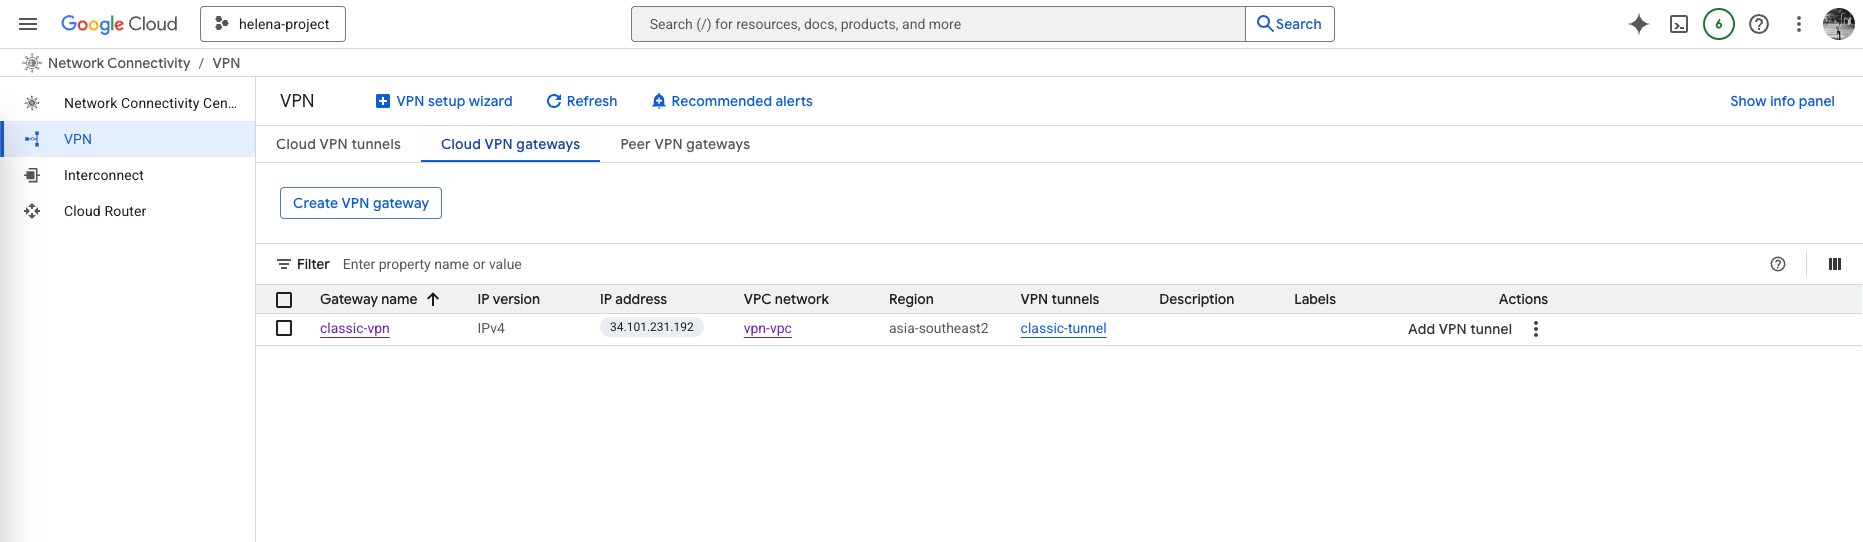Launch Gemini AI assistant sparkle icon
1863x542 pixels.
pos(1638,24)
